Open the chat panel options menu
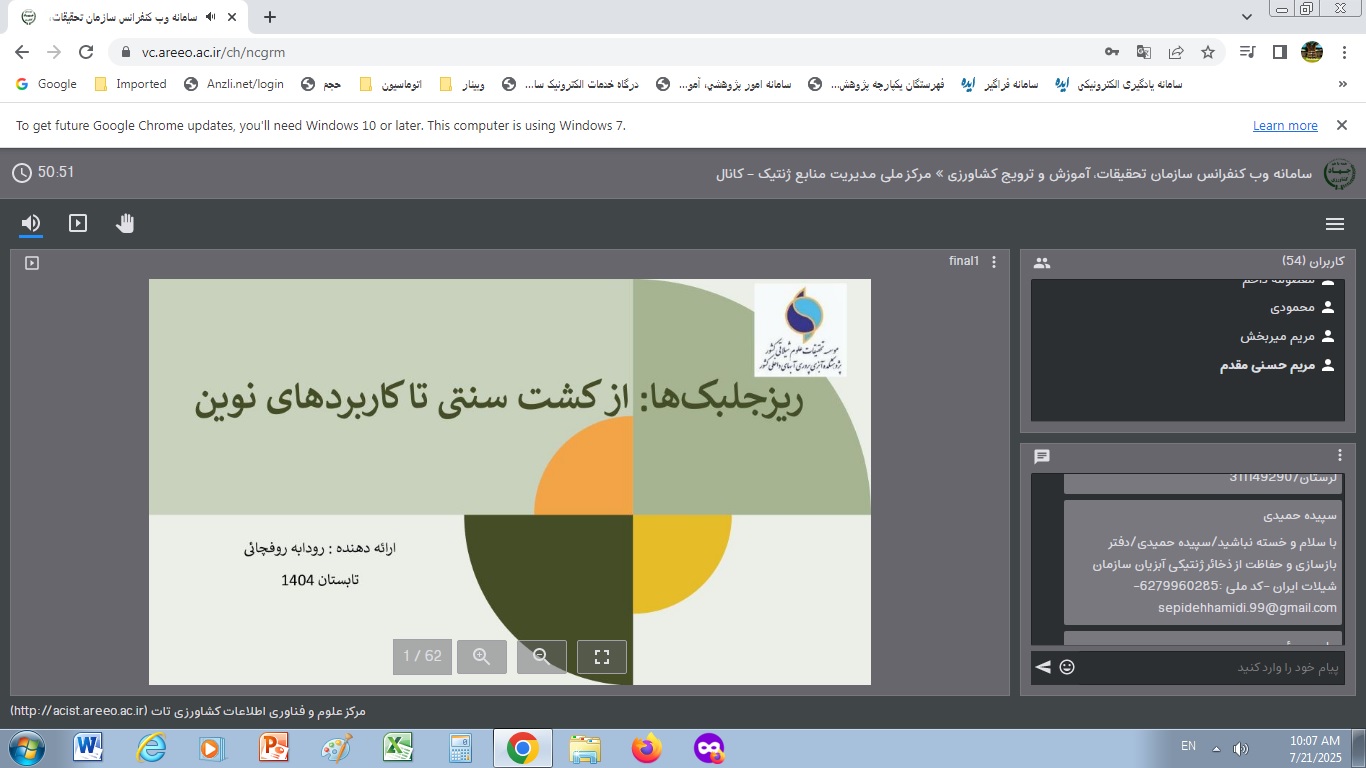Screen dimensions: 1366x768 1341,455
